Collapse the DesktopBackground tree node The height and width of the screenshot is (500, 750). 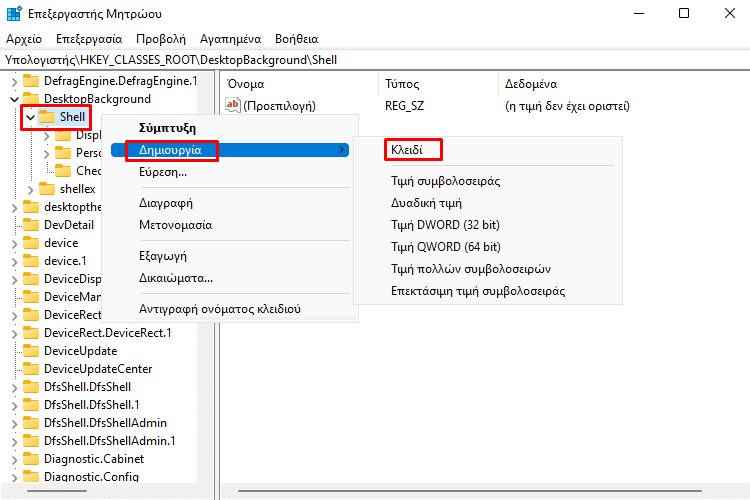click(14, 99)
